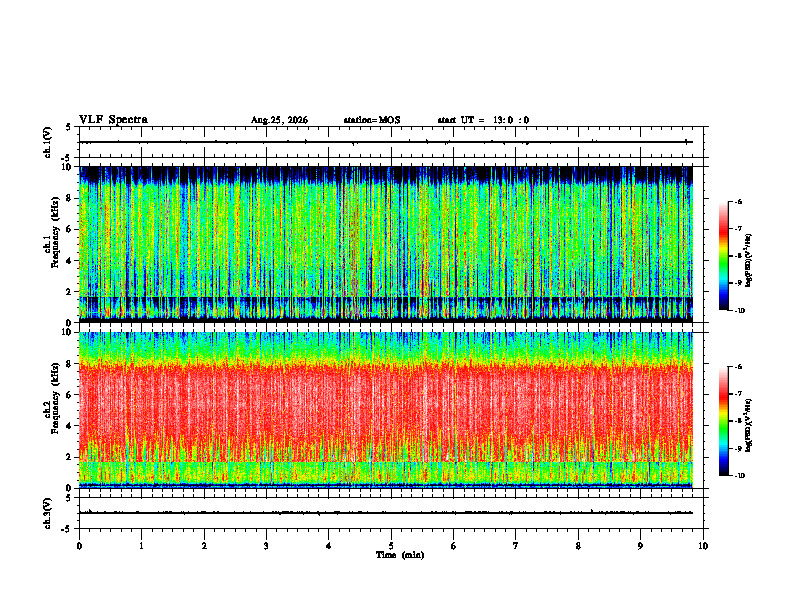Click the 9 minute tick label

pos(640,546)
